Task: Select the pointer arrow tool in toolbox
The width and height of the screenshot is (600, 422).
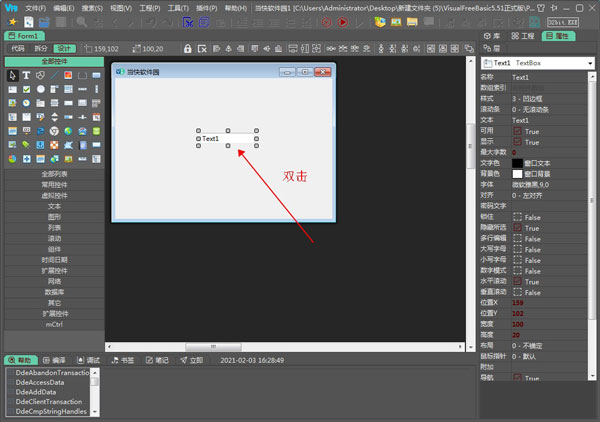Action: [x=12, y=76]
